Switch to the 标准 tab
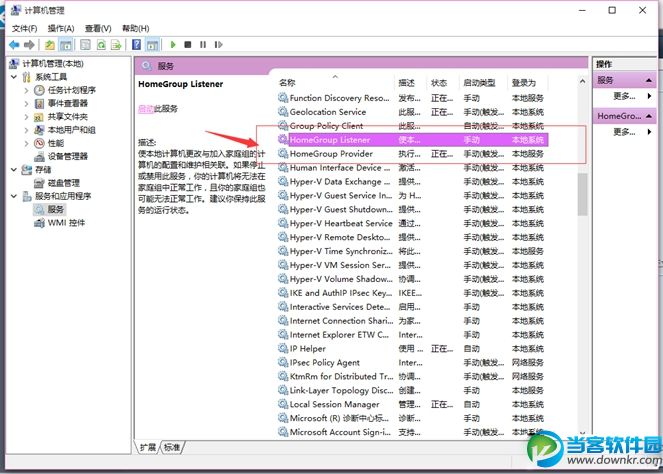This screenshot has height=474, width=663. click(172, 447)
